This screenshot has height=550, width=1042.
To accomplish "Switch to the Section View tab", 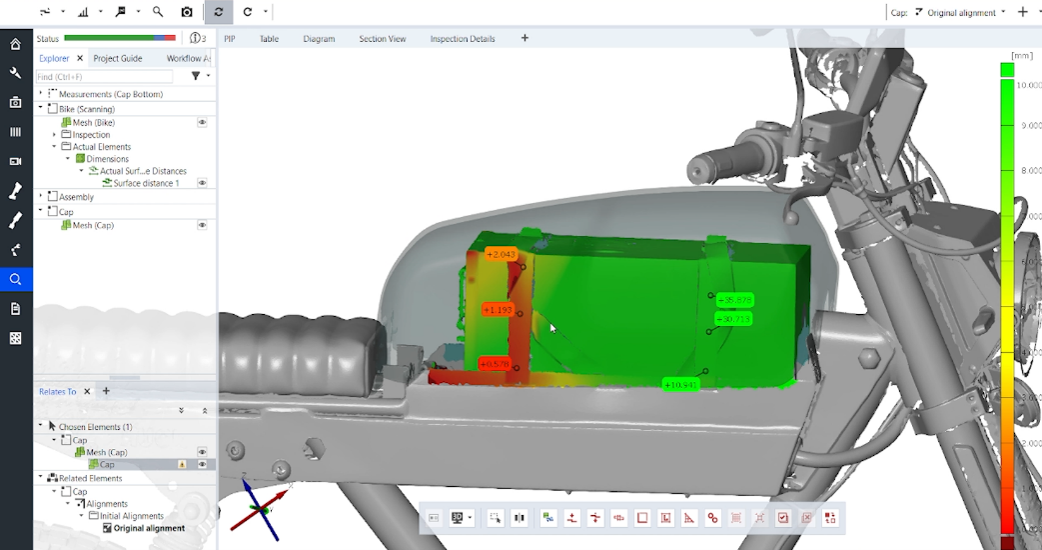I will pyautogui.click(x=382, y=39).
